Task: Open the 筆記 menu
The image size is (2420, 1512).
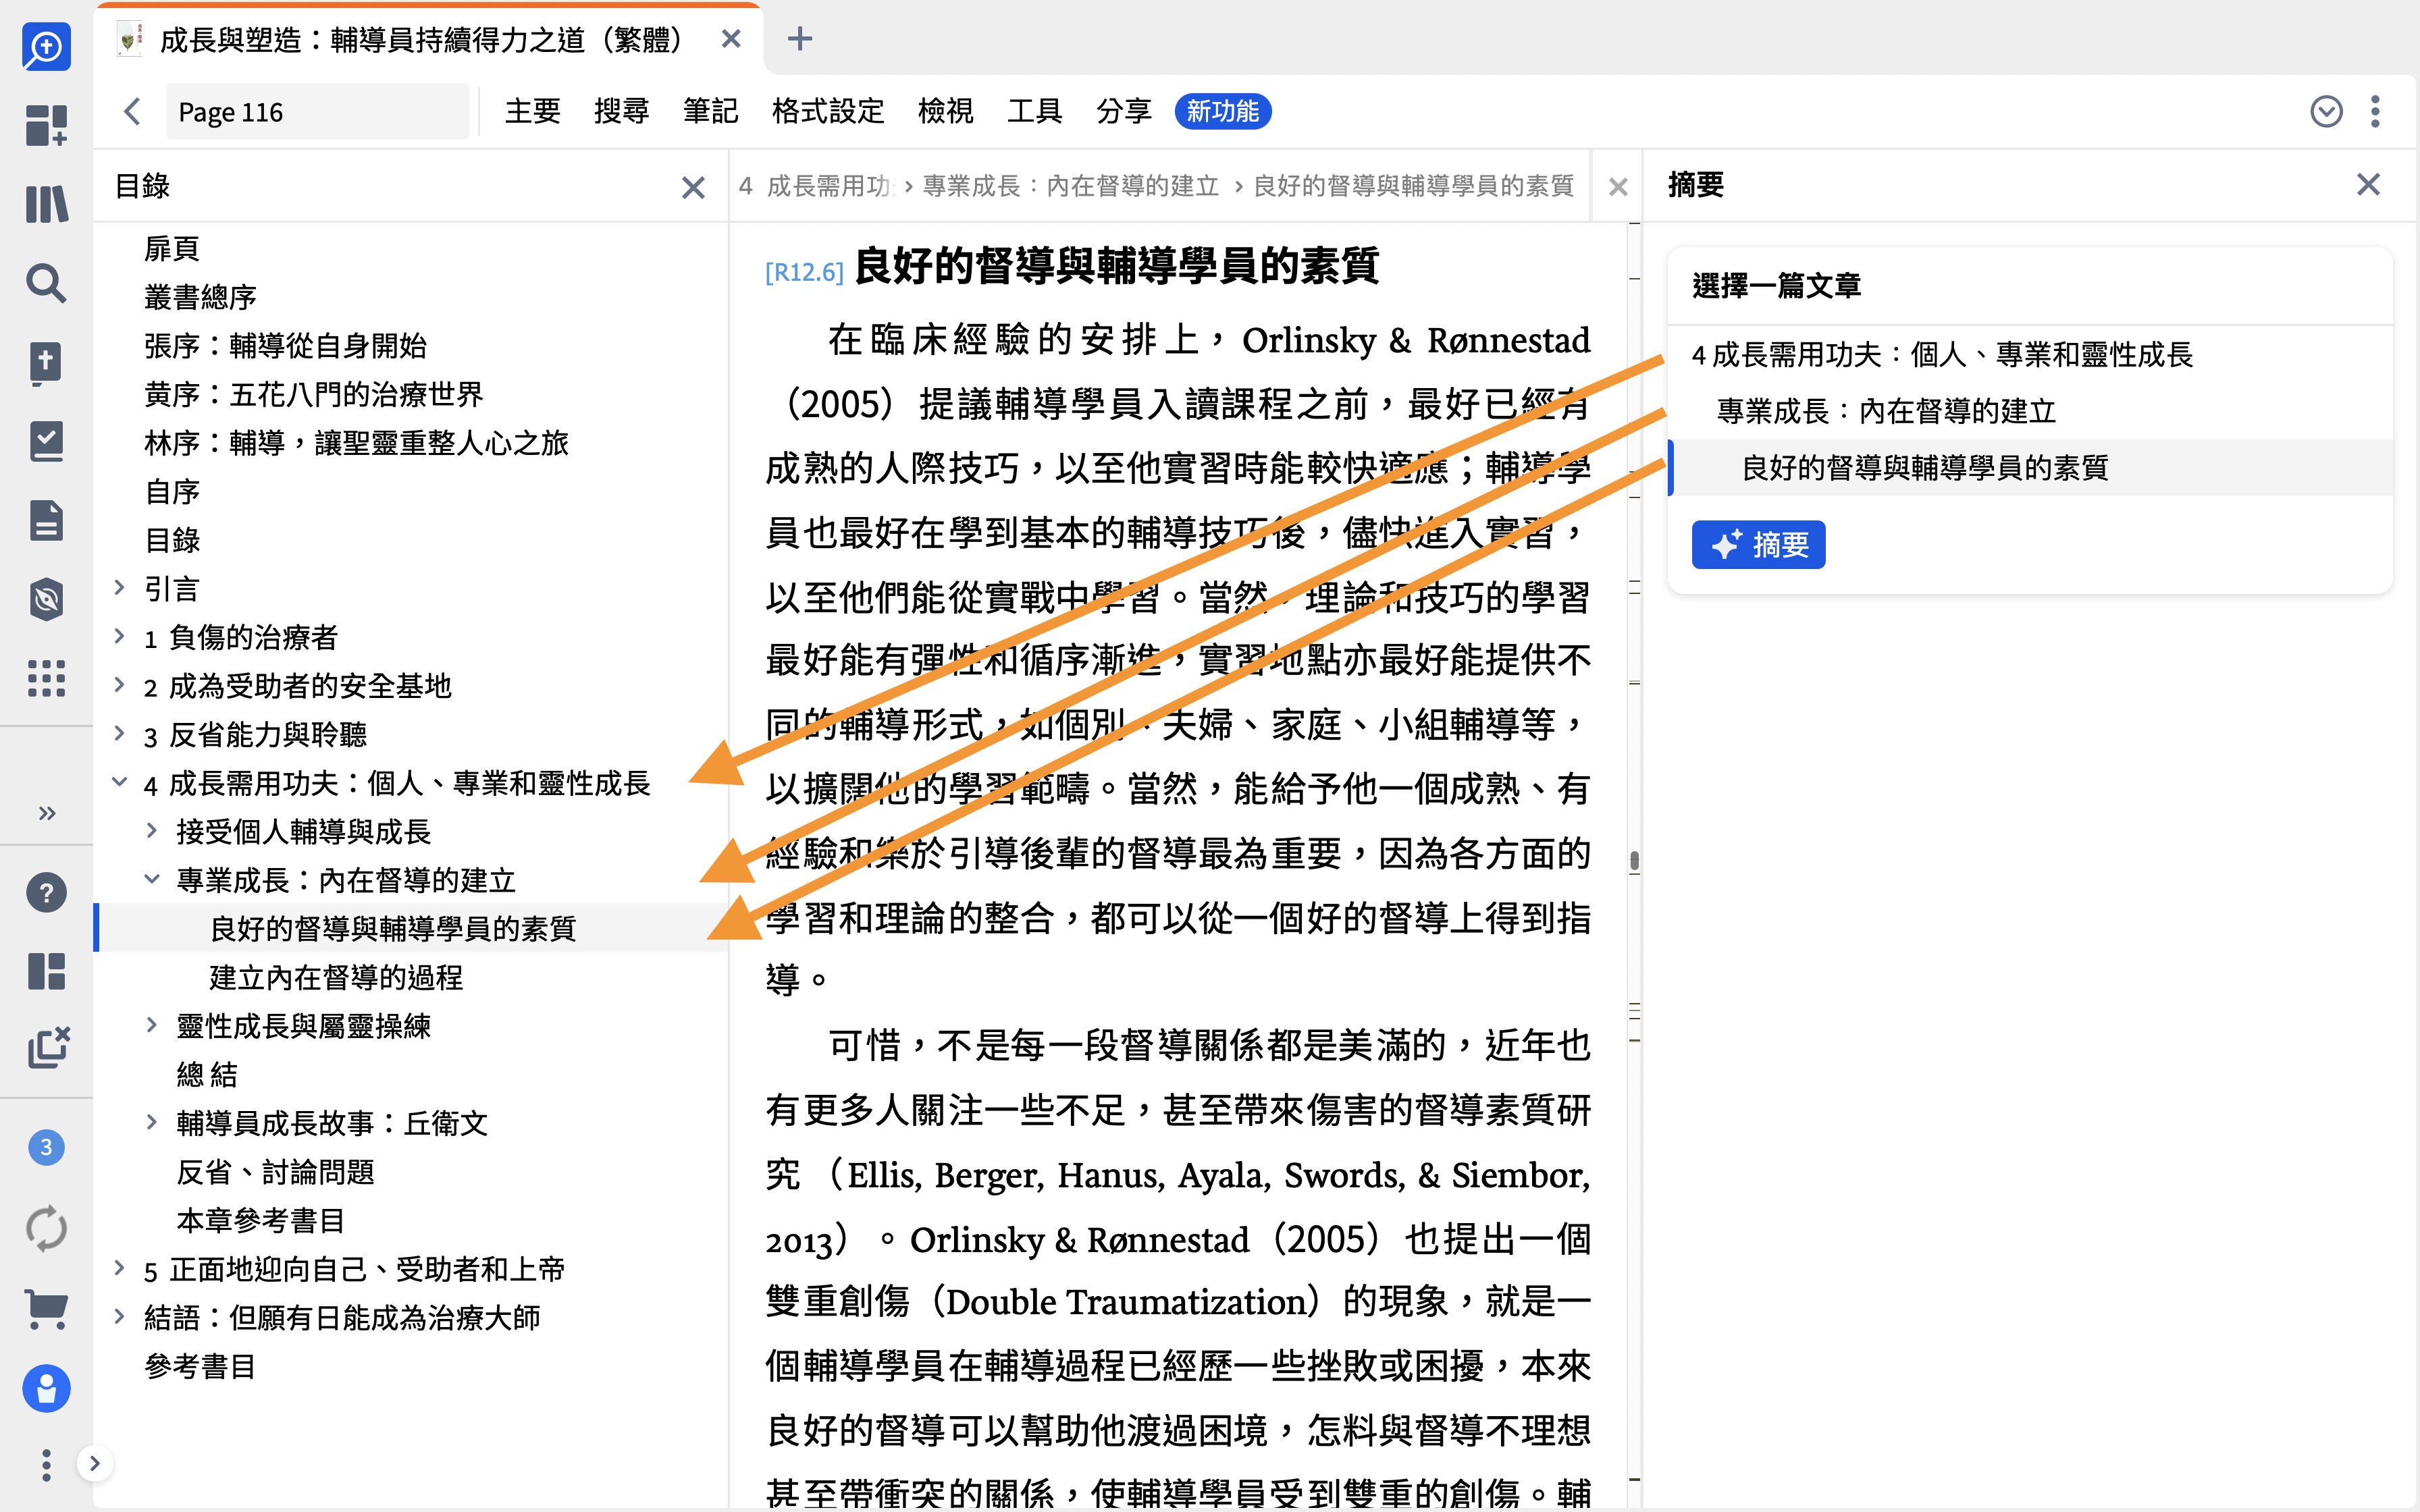Action: [x=710, y=111]
